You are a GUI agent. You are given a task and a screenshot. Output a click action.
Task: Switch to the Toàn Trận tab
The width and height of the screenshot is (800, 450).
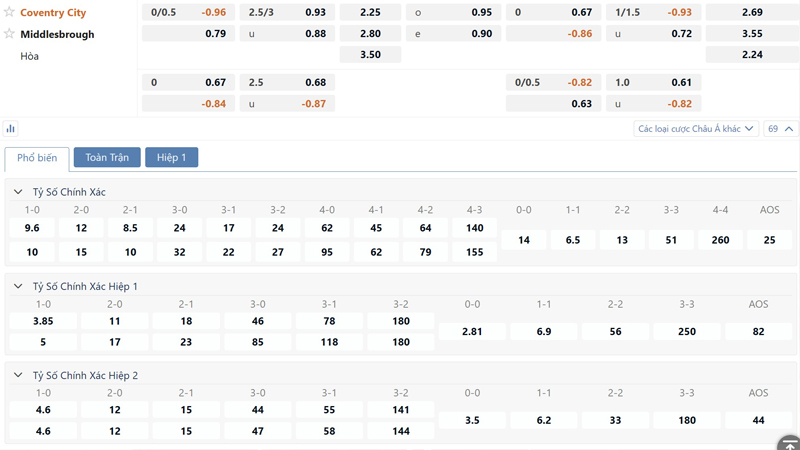pos(107,158)
